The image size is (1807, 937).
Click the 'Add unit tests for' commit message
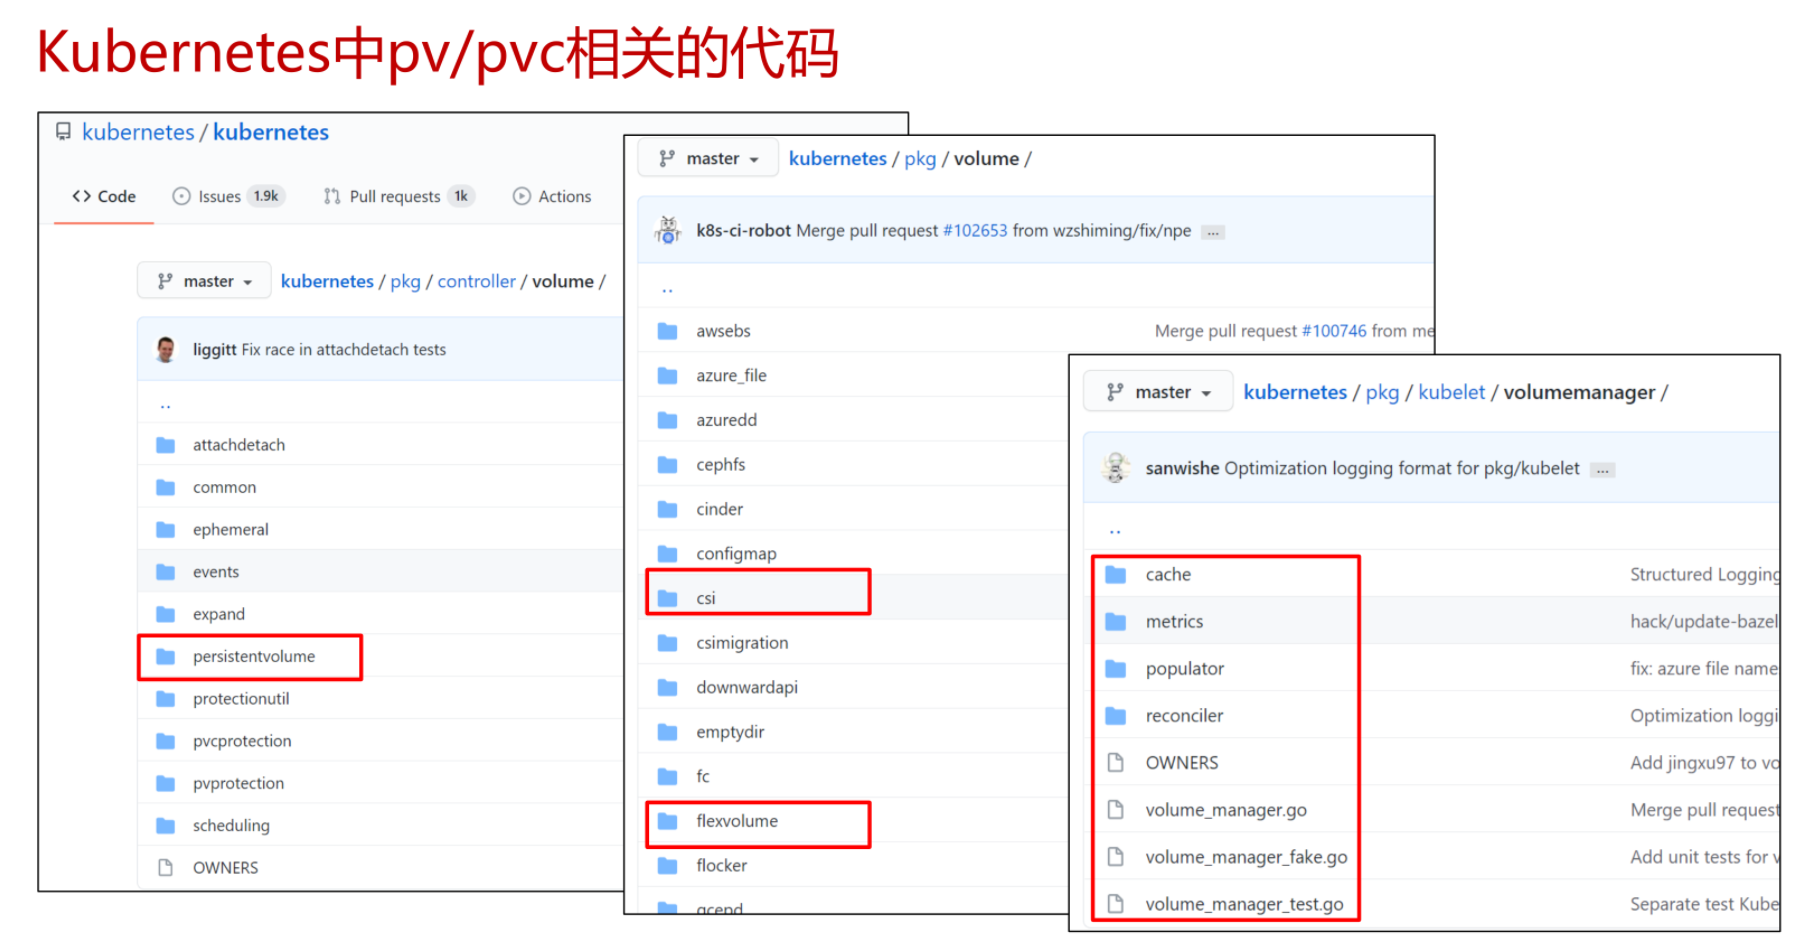tap(1705, 857)
